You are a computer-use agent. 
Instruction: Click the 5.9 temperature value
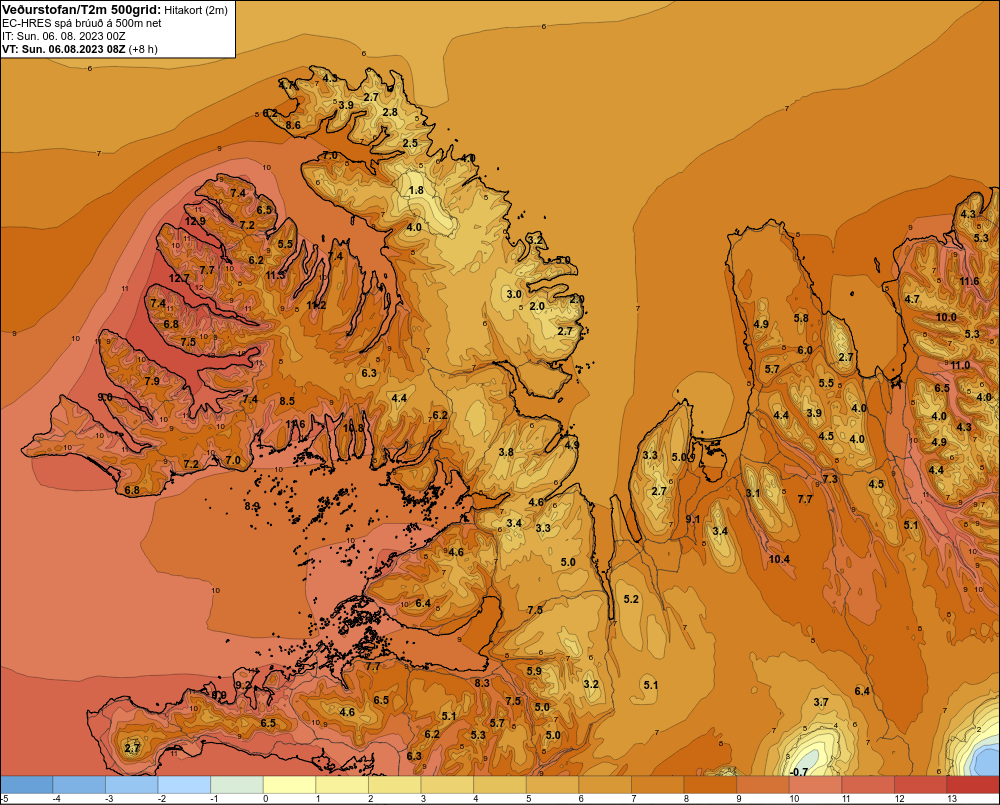point(534,671)
